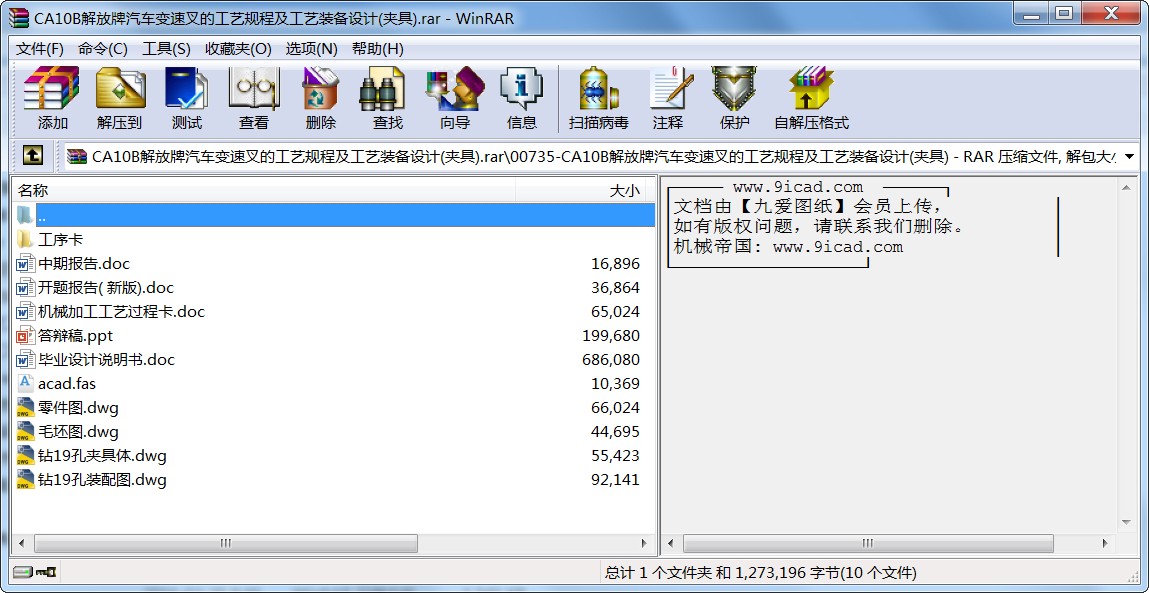The image size is (1149, 593).
Task: Launch the 向导 (Wizard) icon
Action: pyautogui.click(x=453, y=97)
